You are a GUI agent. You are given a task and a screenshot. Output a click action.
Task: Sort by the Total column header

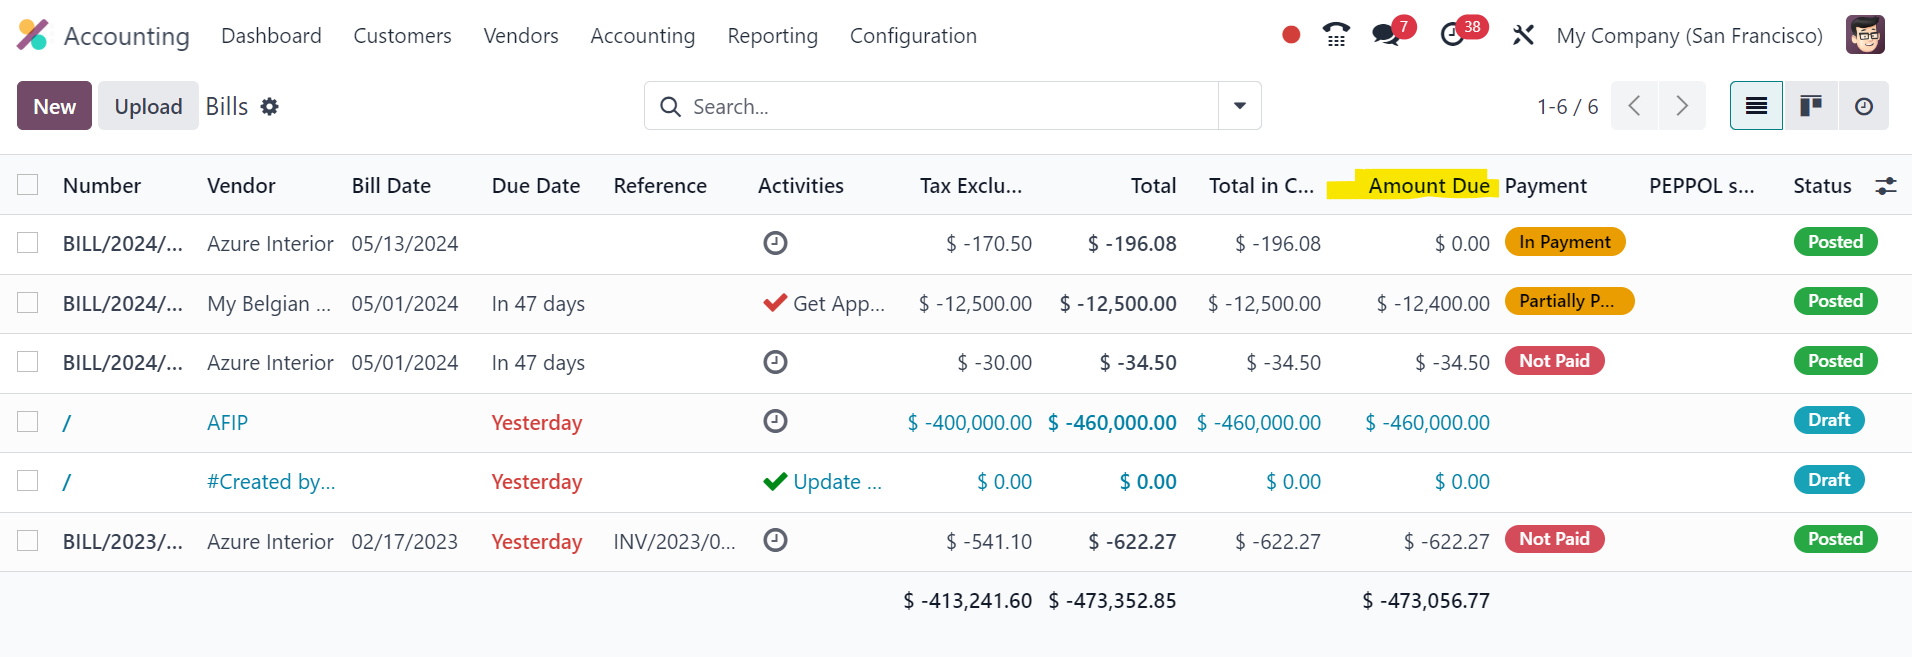(x=1153, y=186)
